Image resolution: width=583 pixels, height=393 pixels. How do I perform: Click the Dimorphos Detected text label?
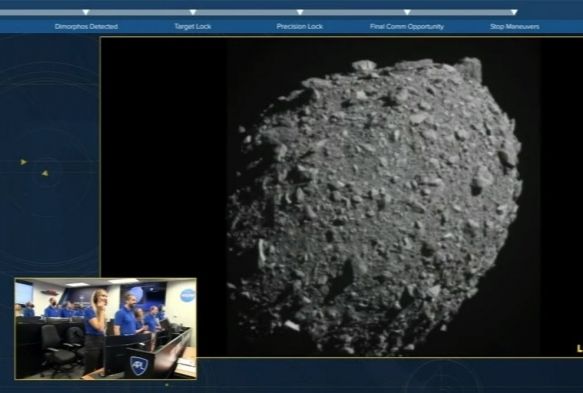point(86,27)
